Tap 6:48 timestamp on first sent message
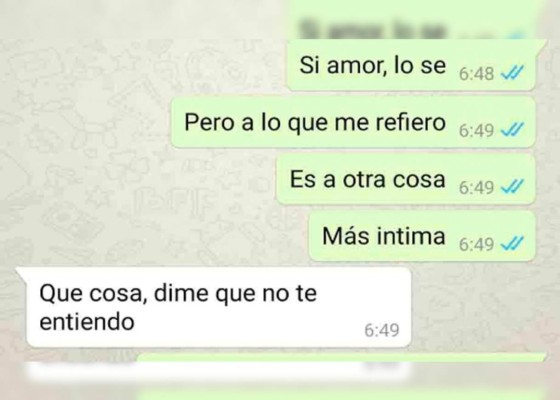Screen dimensions: 560x400 [476, 74]
